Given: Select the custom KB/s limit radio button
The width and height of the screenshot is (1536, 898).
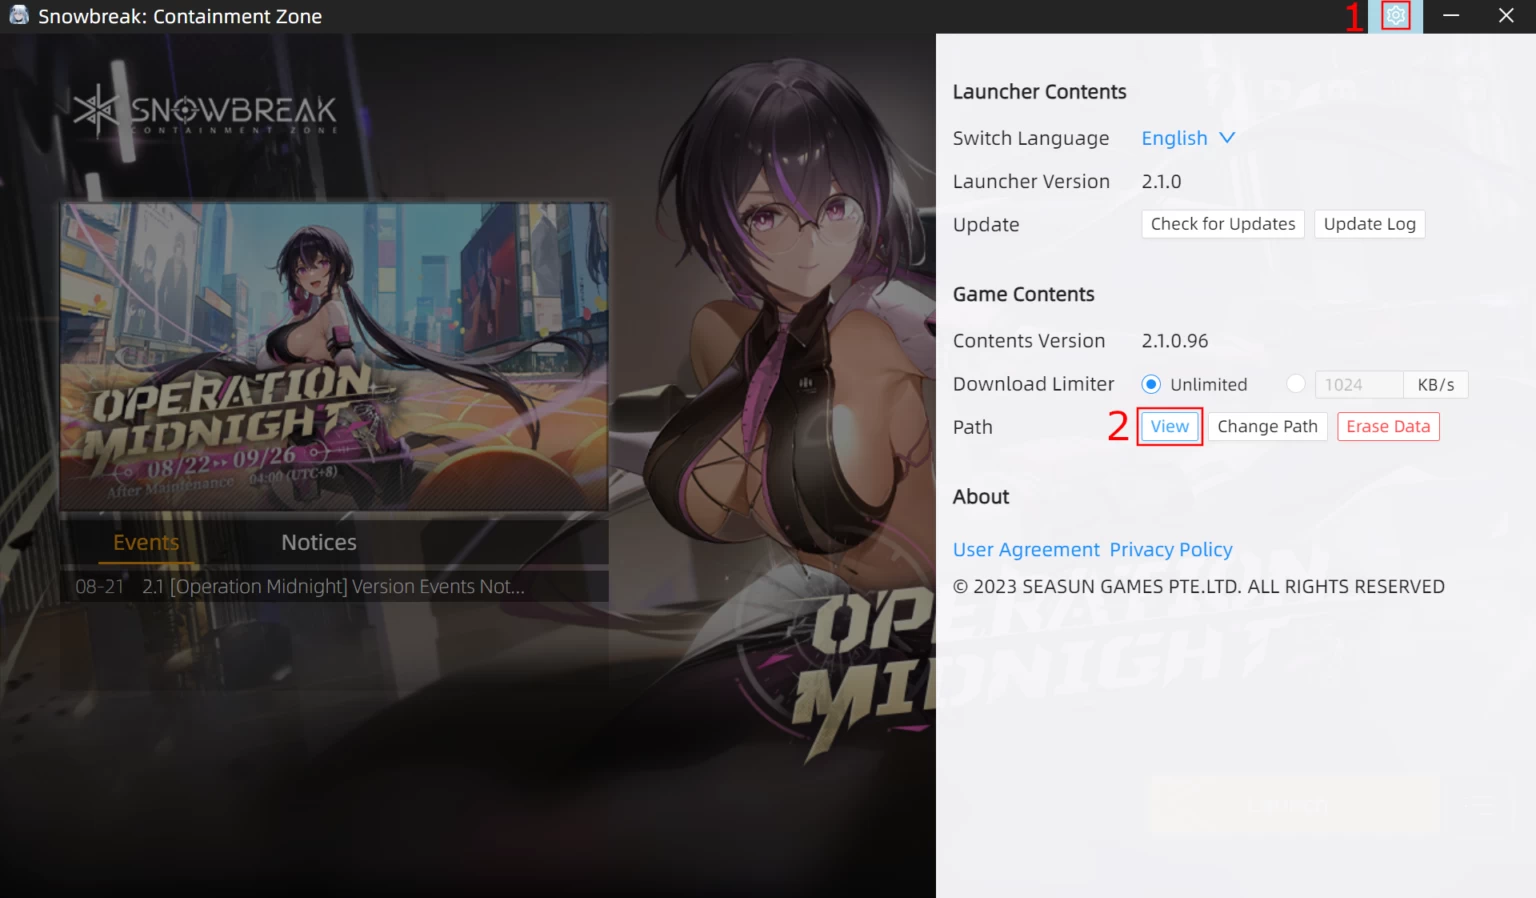Looking at the screenshot, I should coord(1296,384).
